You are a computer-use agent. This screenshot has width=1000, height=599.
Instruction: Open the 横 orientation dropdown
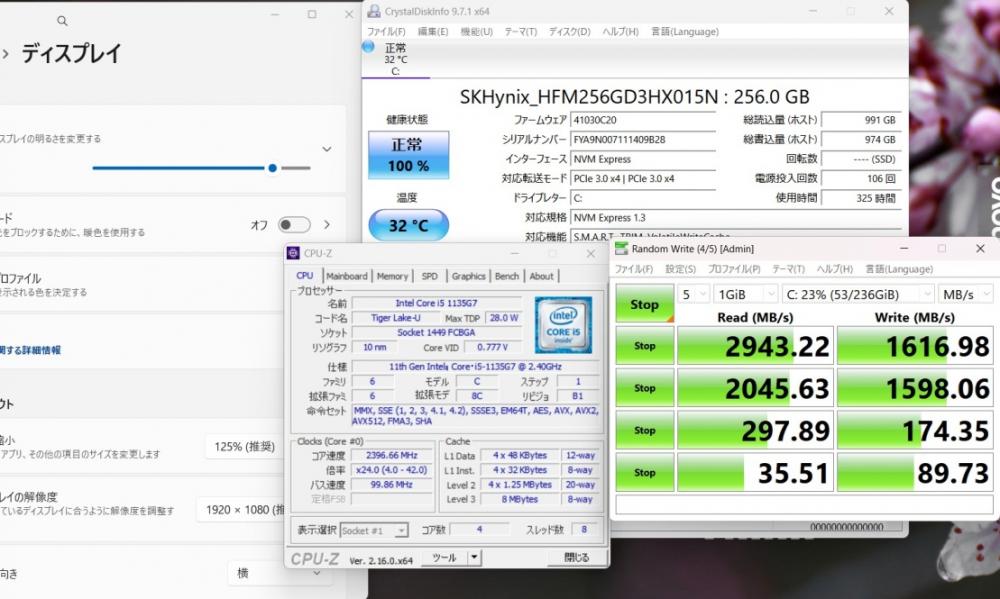tap(280, 573)
